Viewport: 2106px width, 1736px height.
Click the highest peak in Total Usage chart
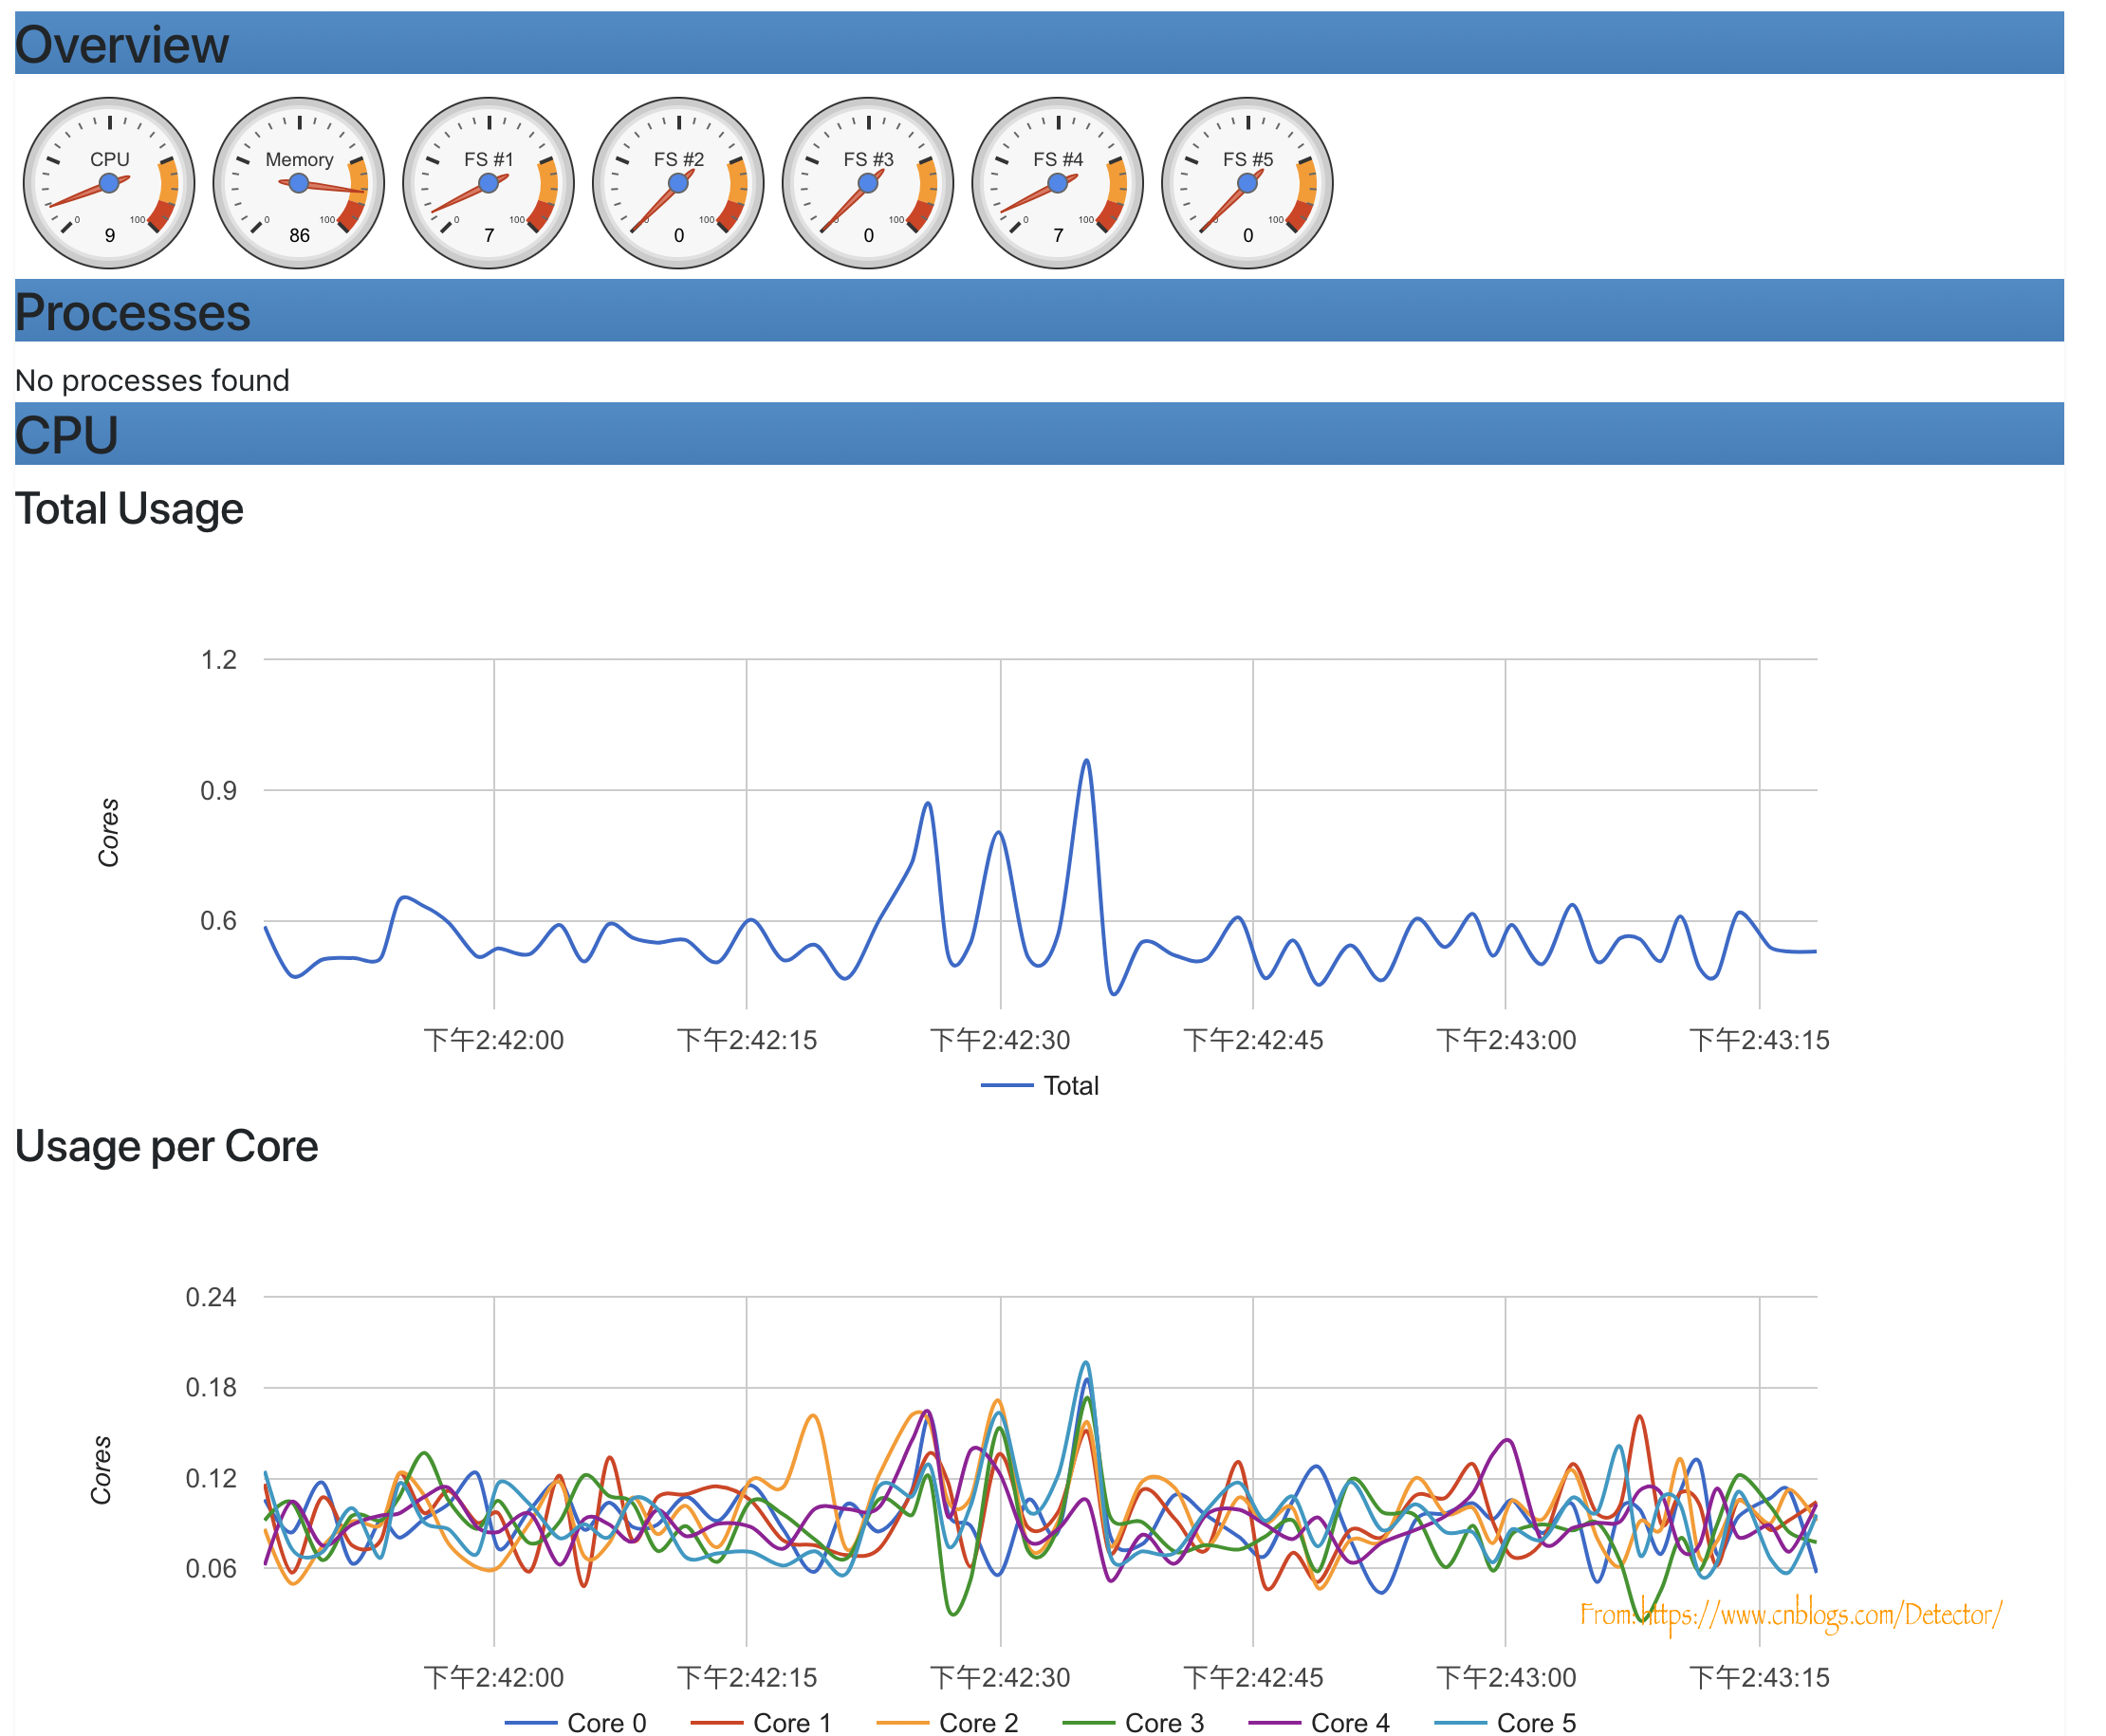[1087, 762]
